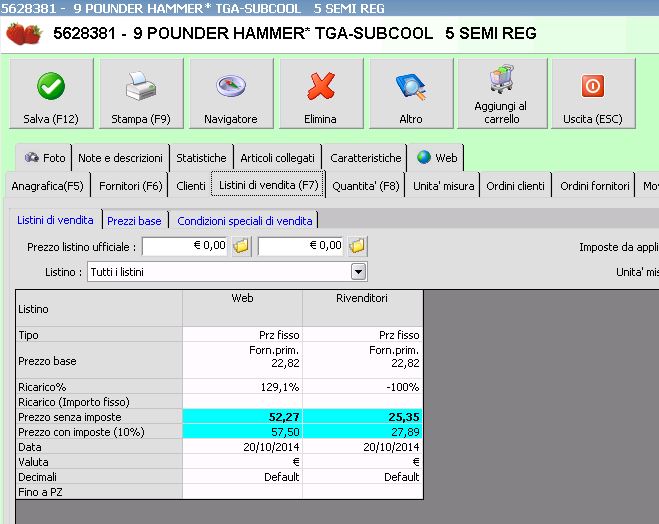The width and height of the screenshot is (659, 524).
Task: Open the Ordini clienti tab
Action: coord(515,186)
